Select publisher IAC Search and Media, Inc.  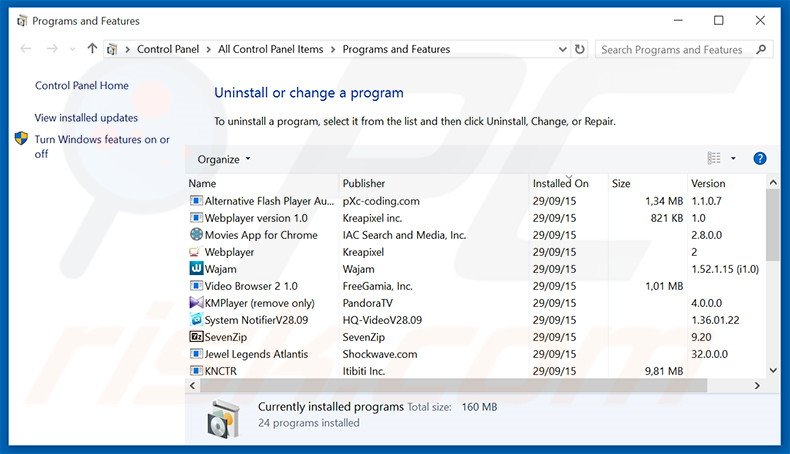404,235
